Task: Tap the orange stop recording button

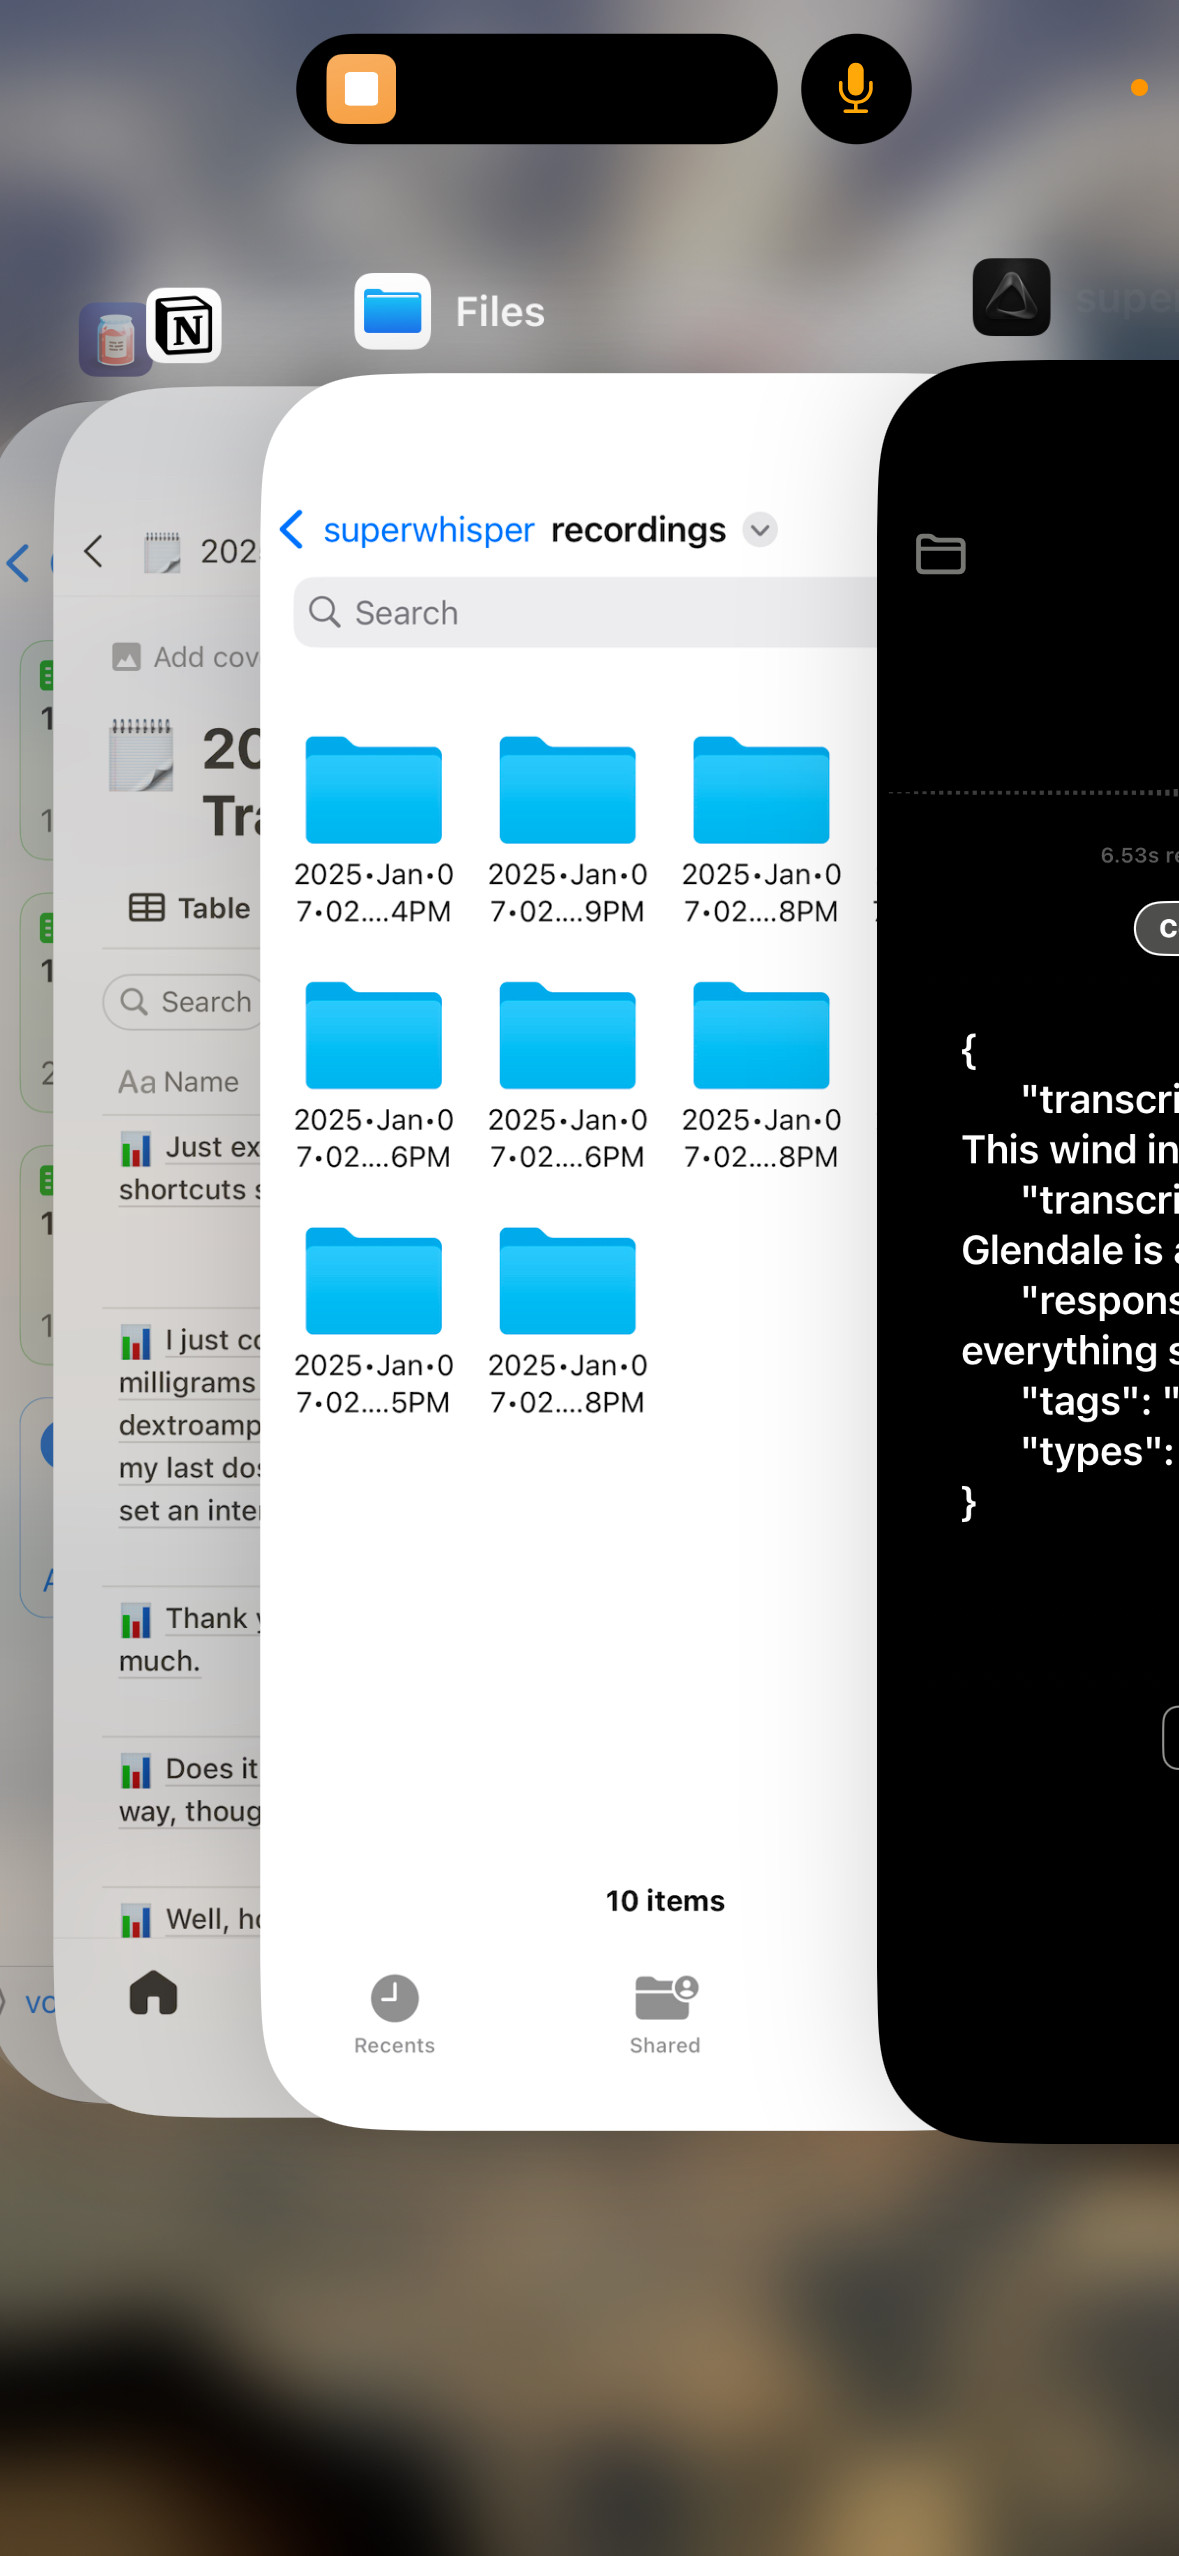Action: click(361, 89)
